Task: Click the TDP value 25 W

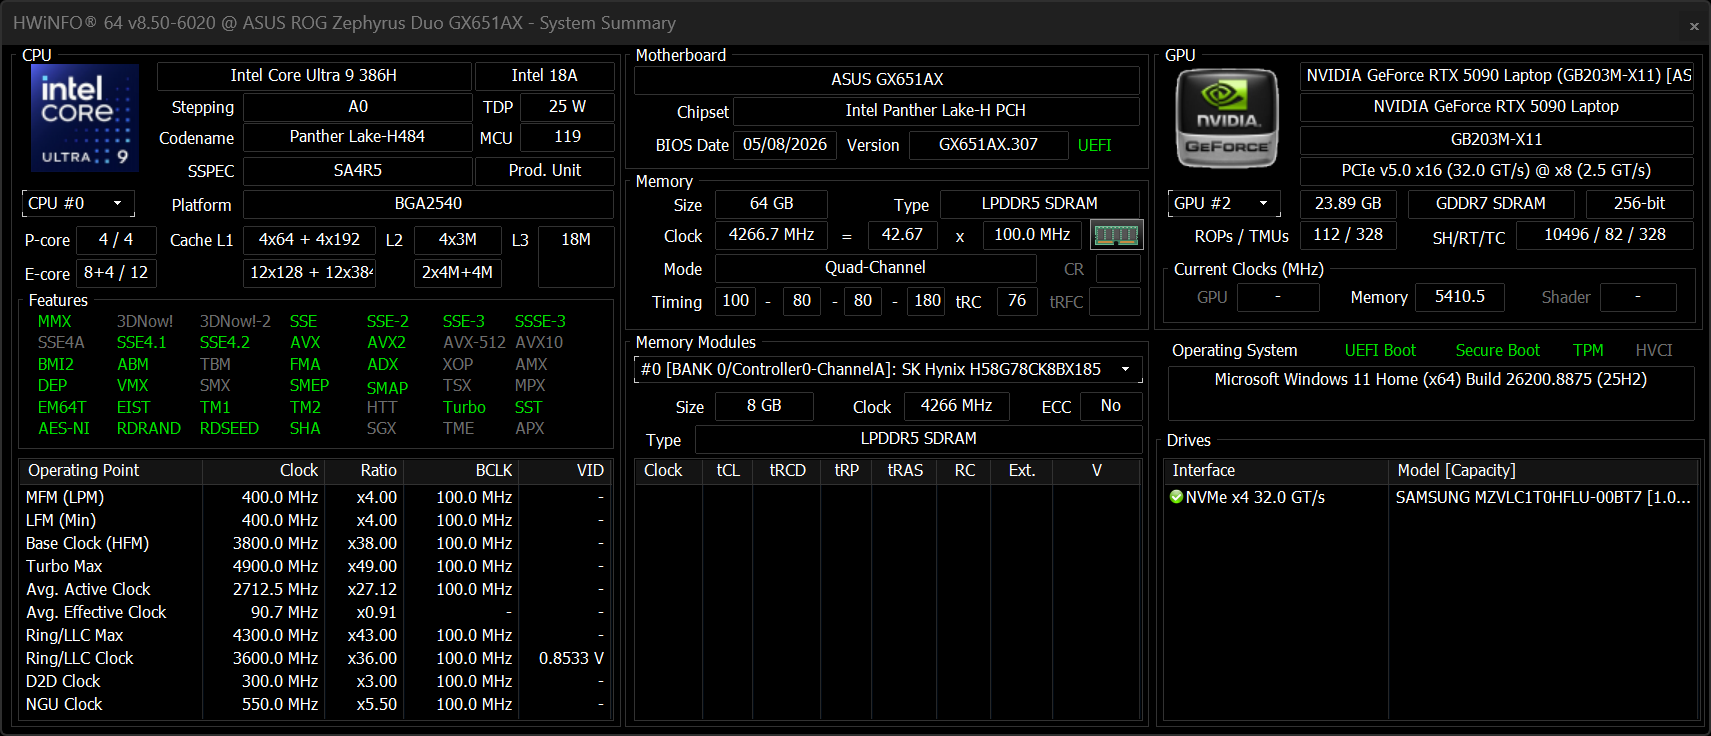Action: (567, 107)
